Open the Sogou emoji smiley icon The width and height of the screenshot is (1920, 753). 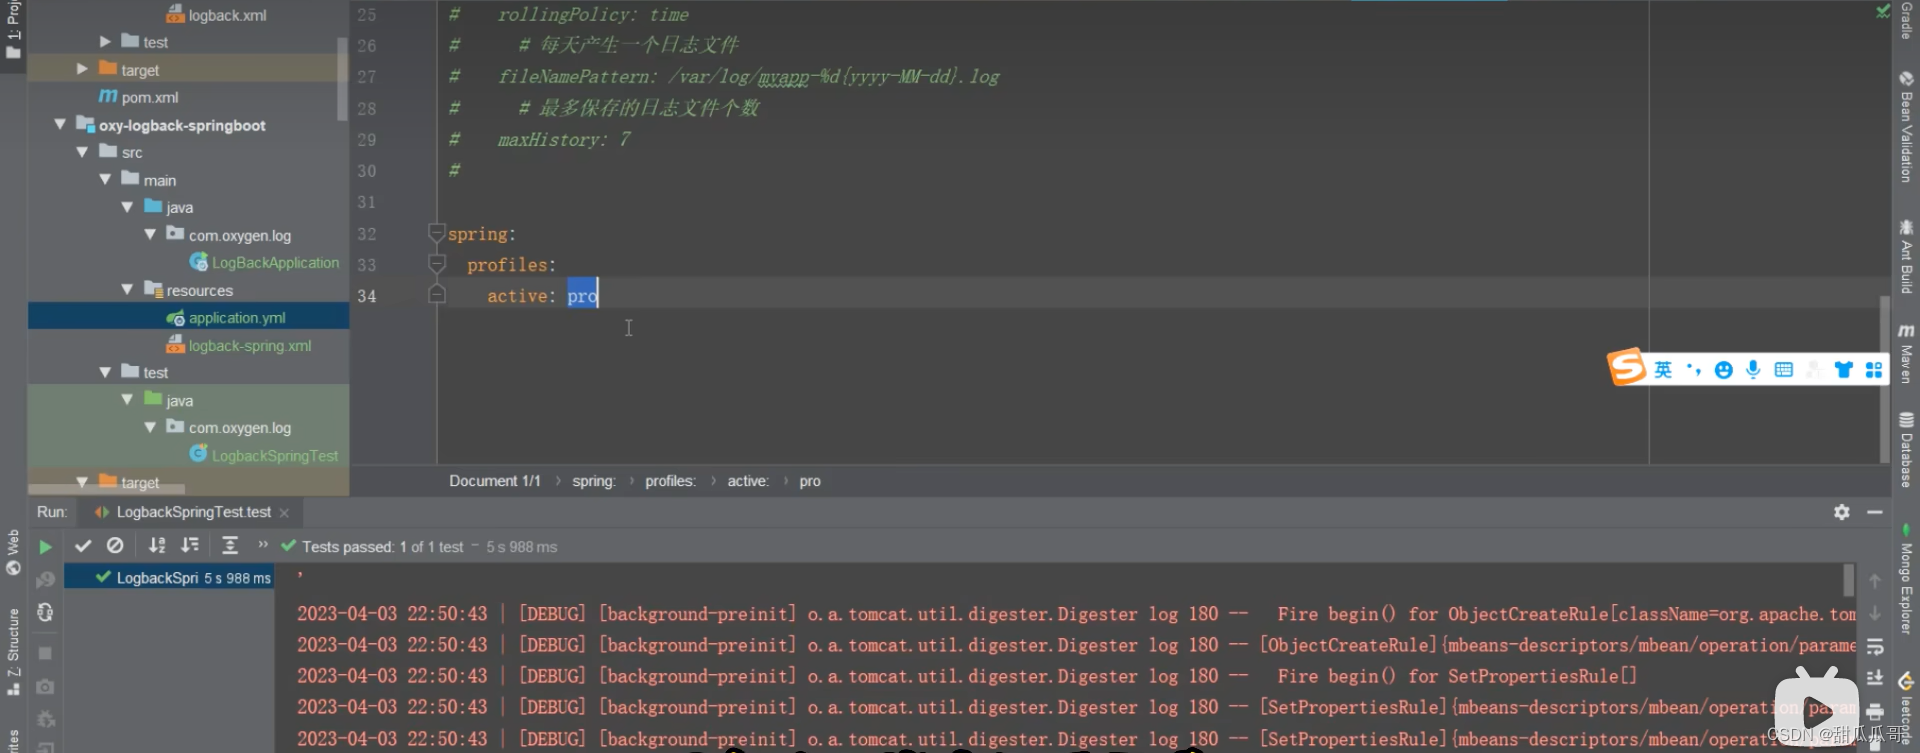pyautogui.click(x=1723, y=370)
